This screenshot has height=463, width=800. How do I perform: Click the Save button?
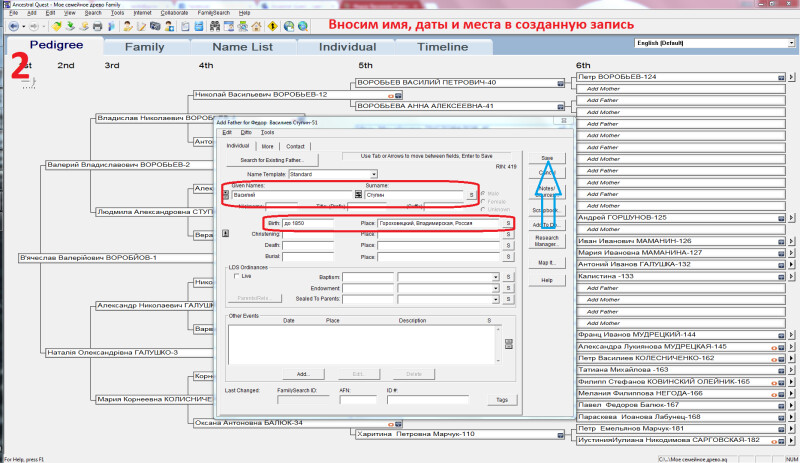(547, 158)
